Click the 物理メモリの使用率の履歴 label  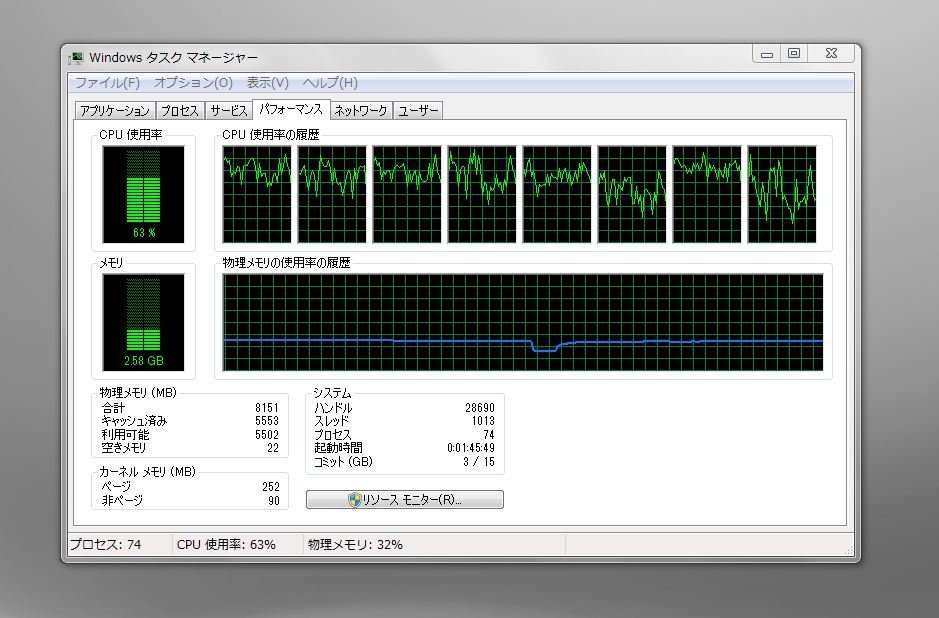pos(286,263)
